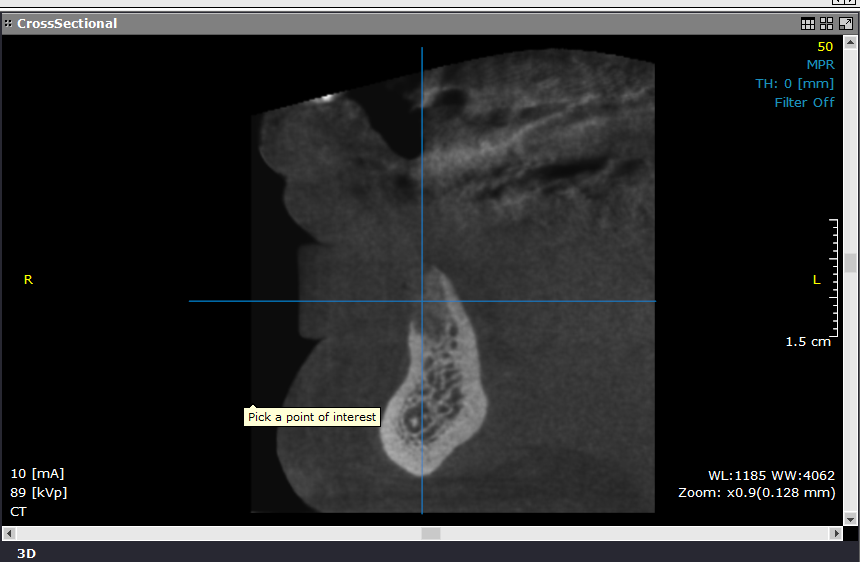Image resolution: width=860 pixels, height=562 pixels.
Task: Click the vertical scrollbar up arrow
Action: (x=850, y=42)
